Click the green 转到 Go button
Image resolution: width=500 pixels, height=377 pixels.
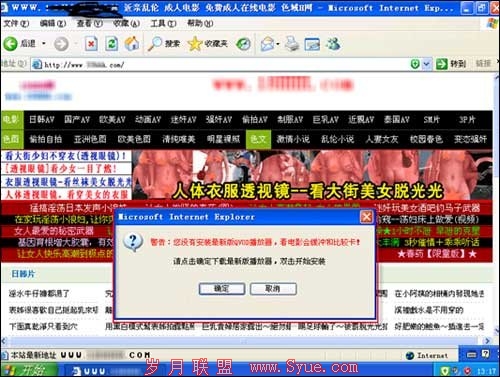click(451, 64)
